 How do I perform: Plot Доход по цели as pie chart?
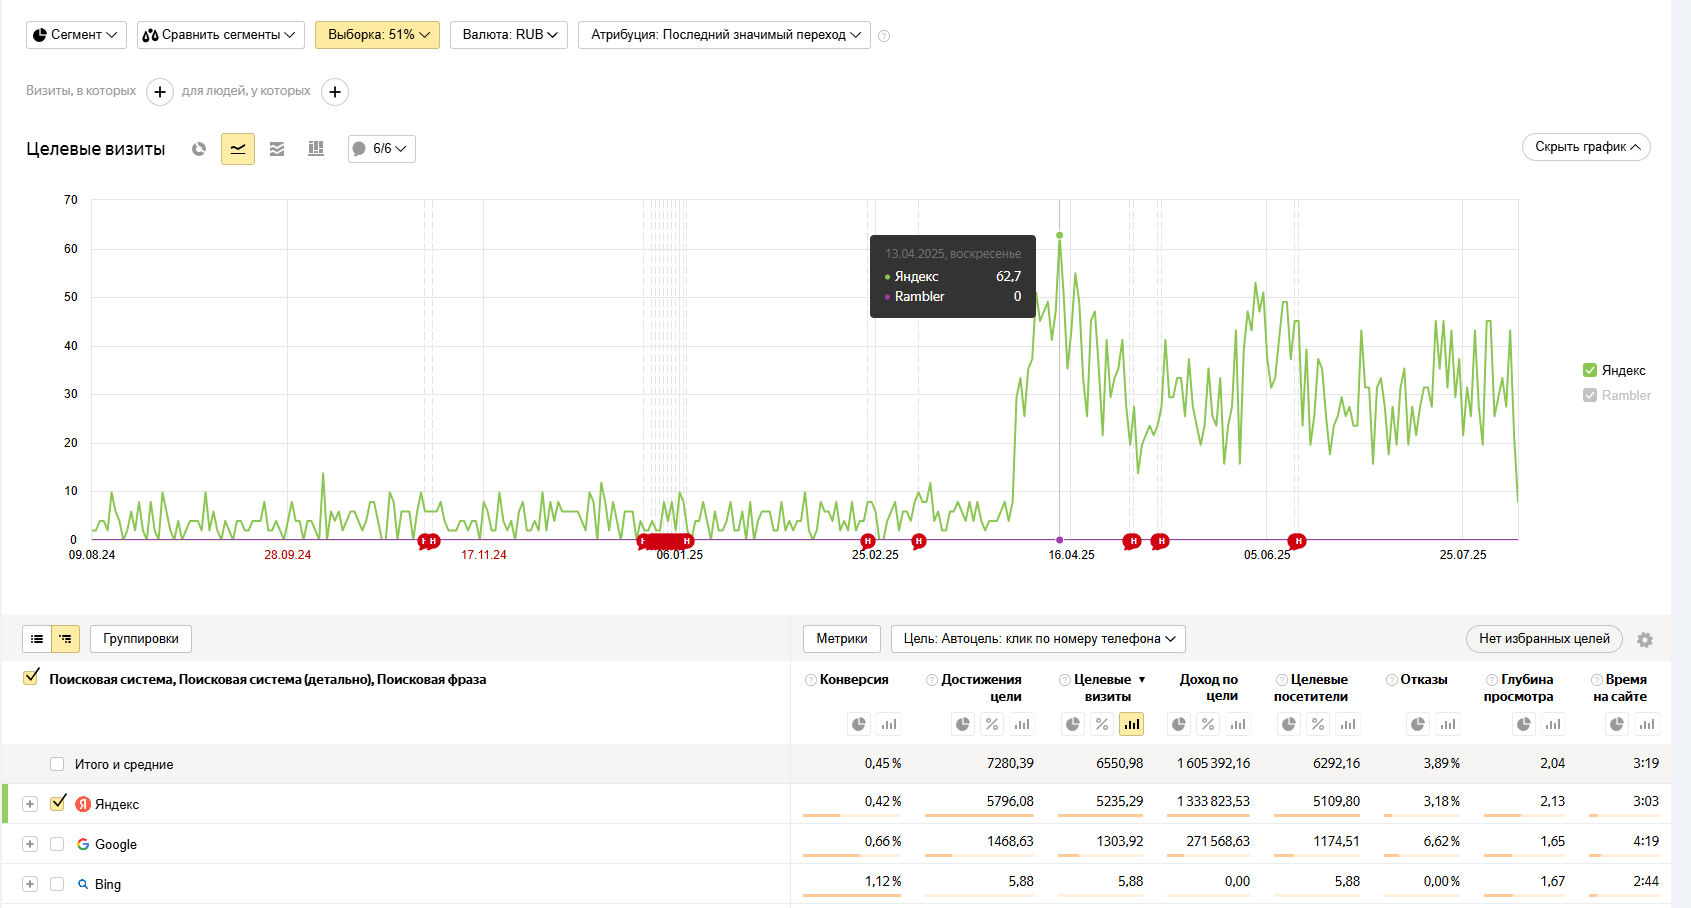tap(1179, 724)
